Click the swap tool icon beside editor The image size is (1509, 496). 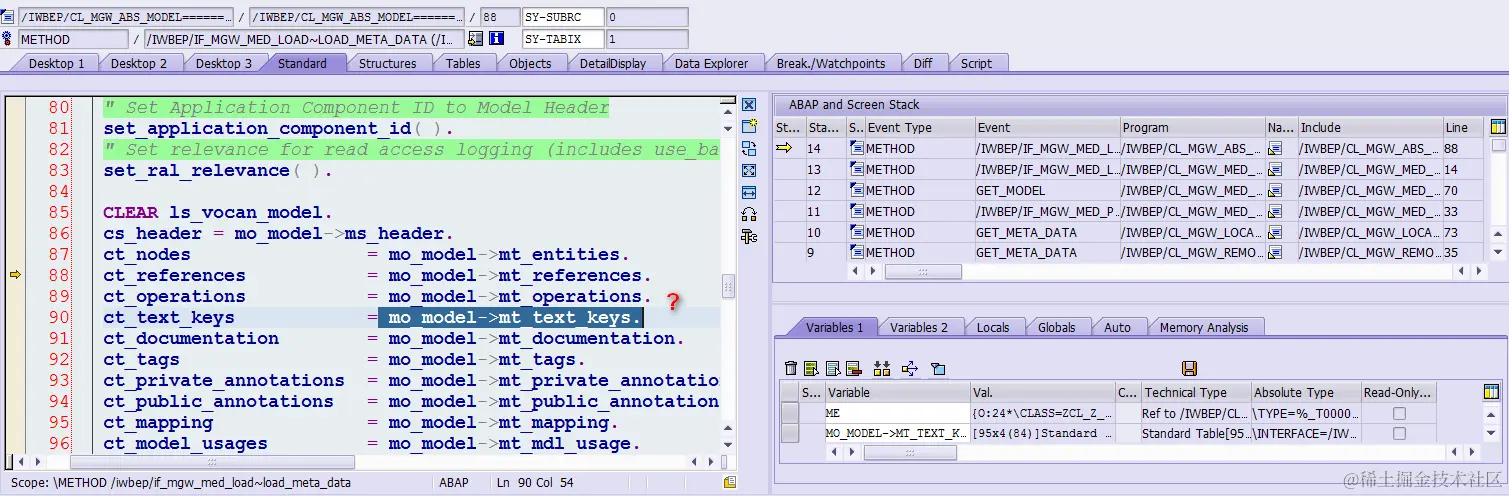click(x=748, y=148)
